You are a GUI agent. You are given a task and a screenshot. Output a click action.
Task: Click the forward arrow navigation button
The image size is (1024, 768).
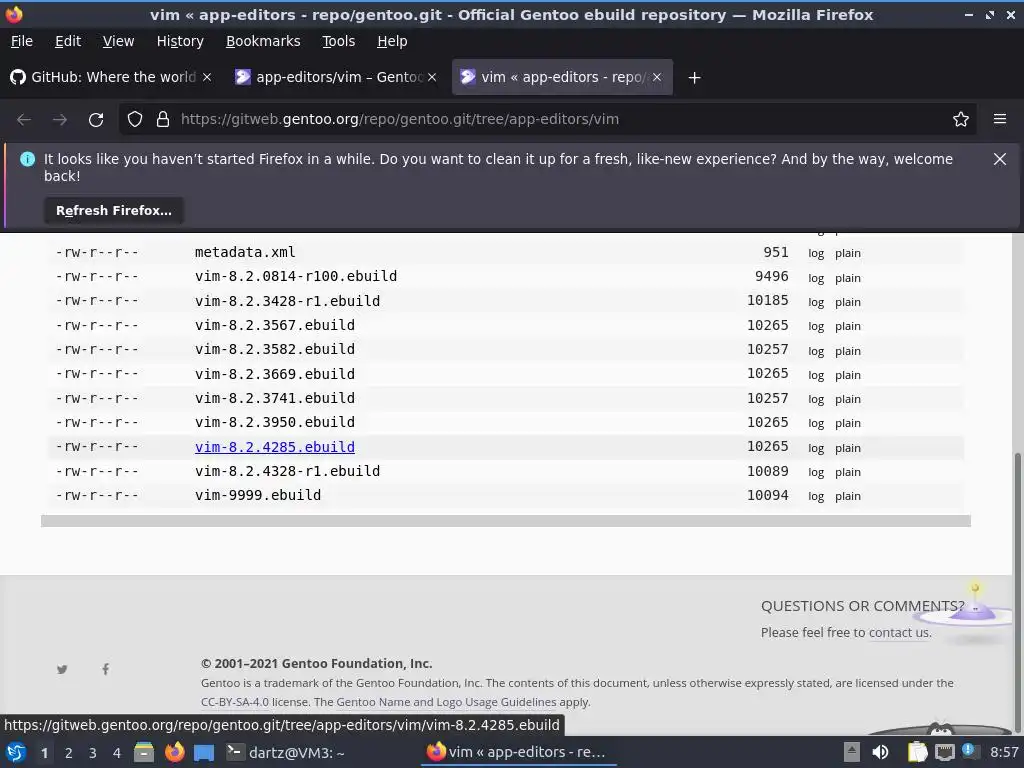pos(60,120)
